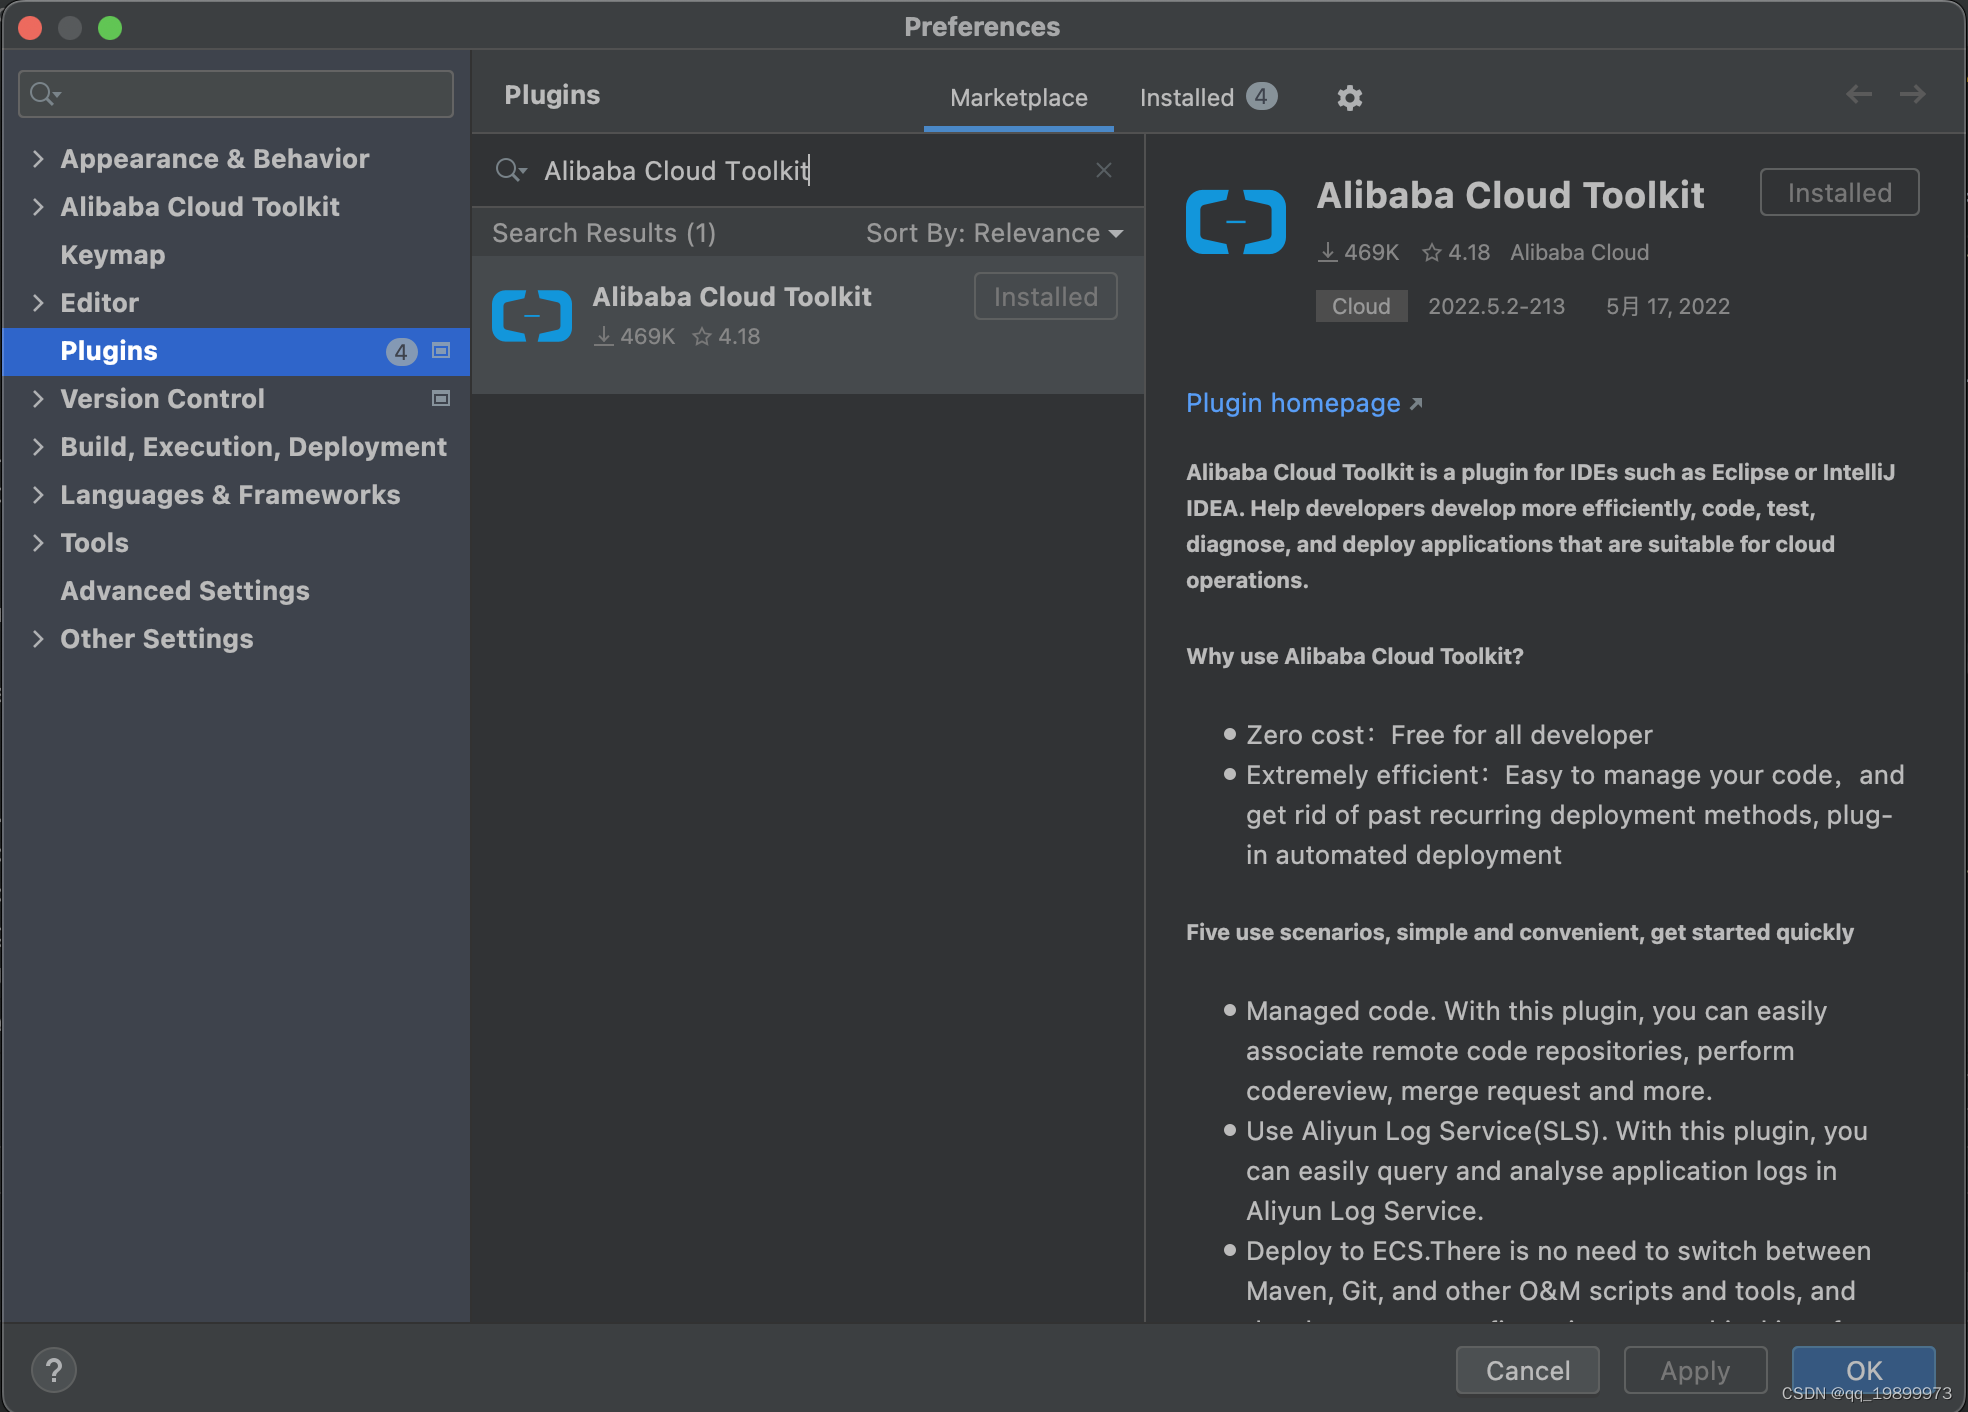Image resolution: width=1968 pixels, height=1412 pixels.
Task: Click the download count icon showing 469K
Action: pos(1329,252)
